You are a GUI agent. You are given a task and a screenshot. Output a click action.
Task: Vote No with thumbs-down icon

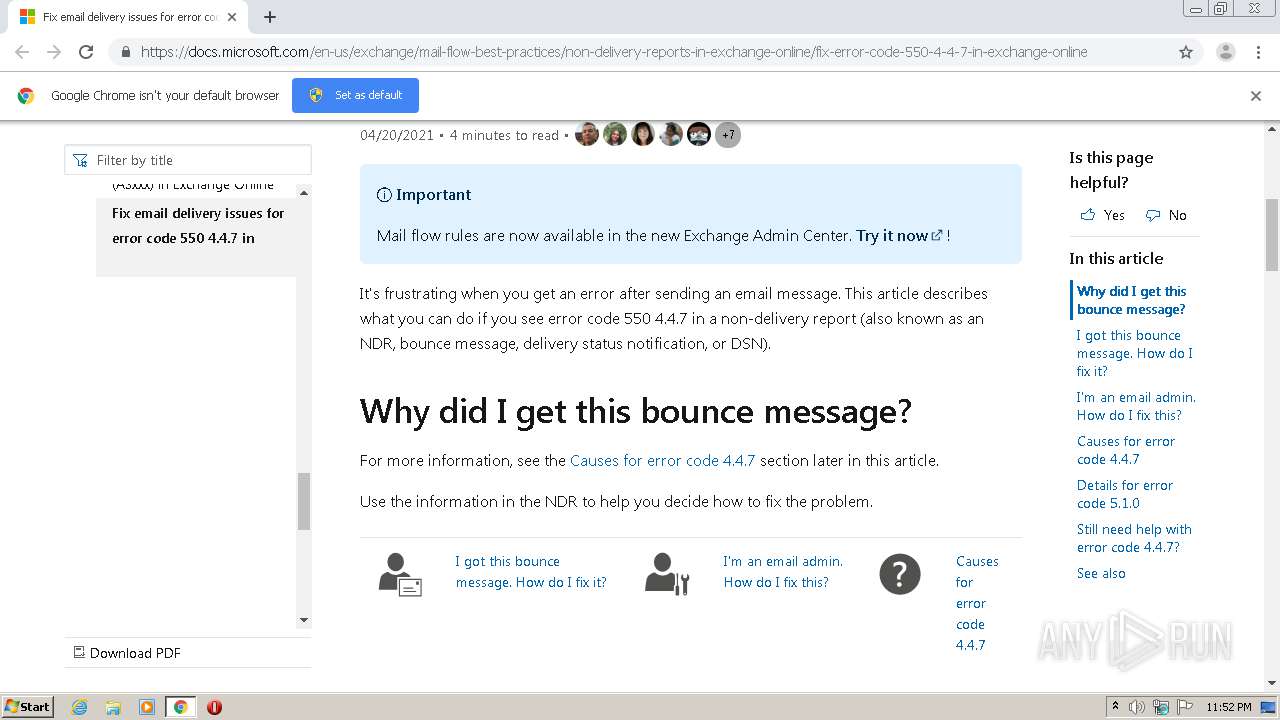coord(1166,215)
